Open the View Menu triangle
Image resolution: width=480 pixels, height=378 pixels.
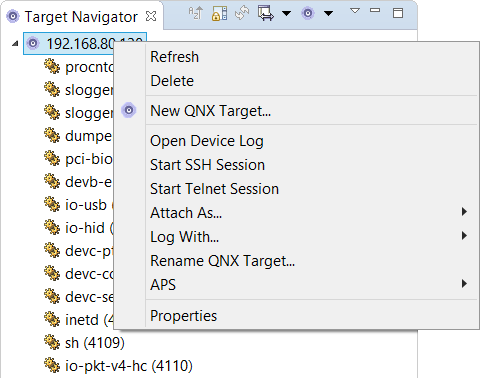pos(355,11)
